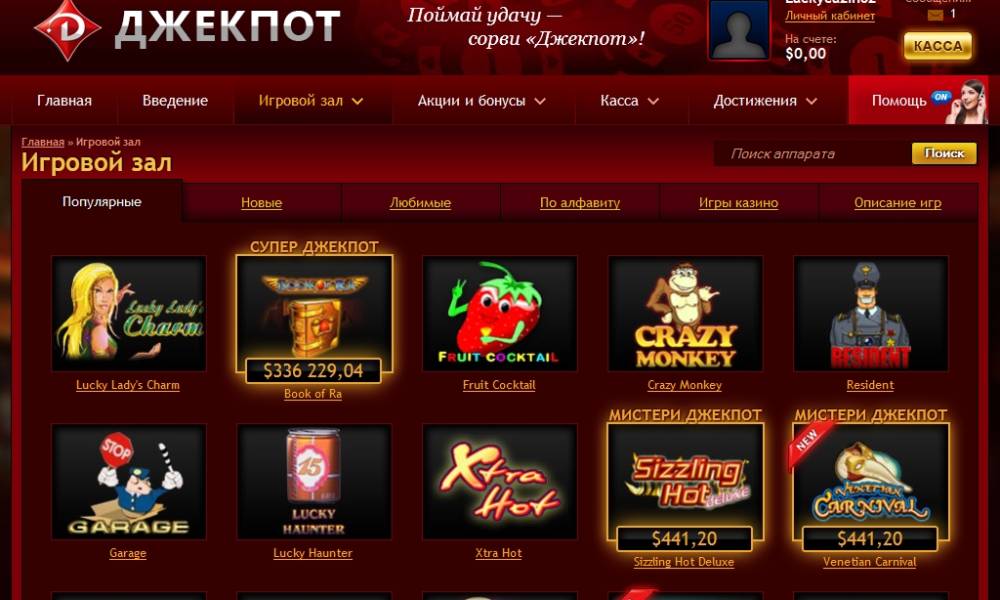The width and height of the screenshot is (1000, 600).
Task: Click the Garage policeman game icon
Action: click(x=128, y=481)
